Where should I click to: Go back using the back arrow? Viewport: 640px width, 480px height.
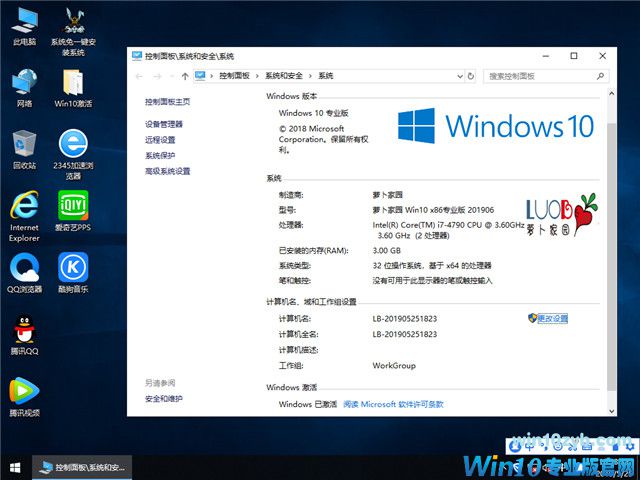[139, 76]
